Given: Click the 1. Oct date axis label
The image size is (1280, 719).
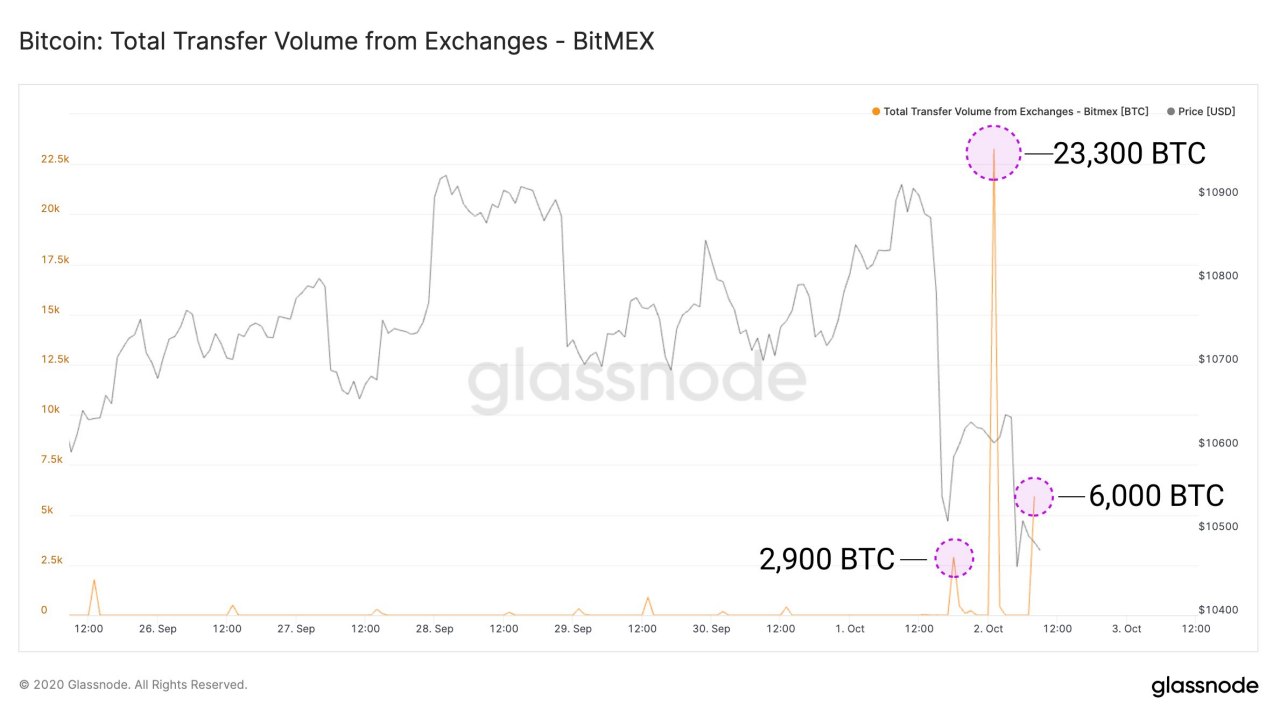Looking at the screenshot, I should pyautogui.click(x=849, y=629).
